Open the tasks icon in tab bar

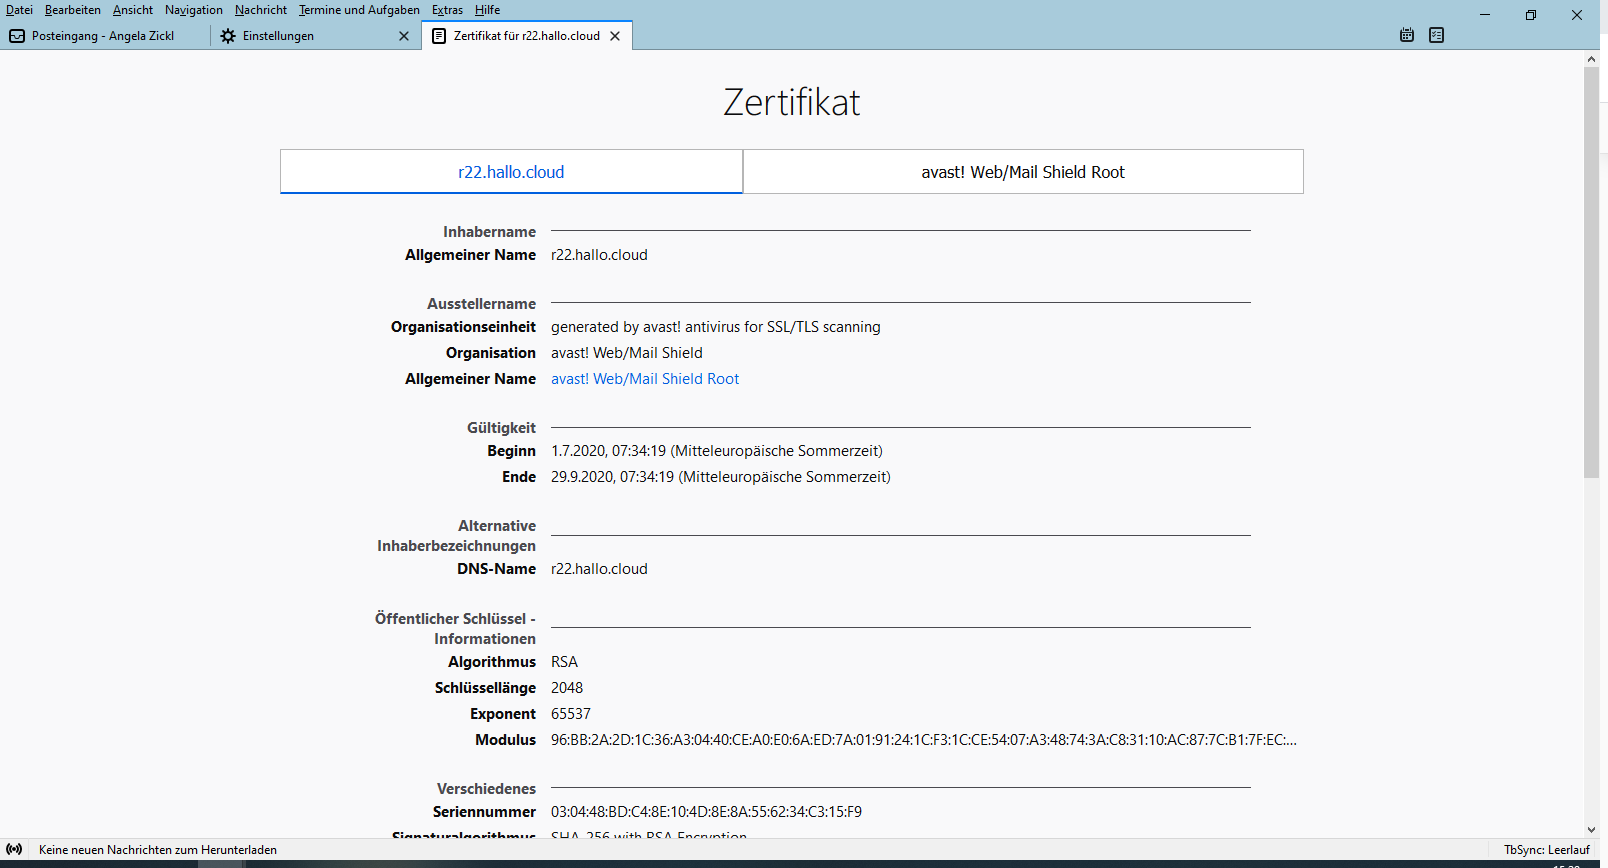click(x=1437, y=35)
